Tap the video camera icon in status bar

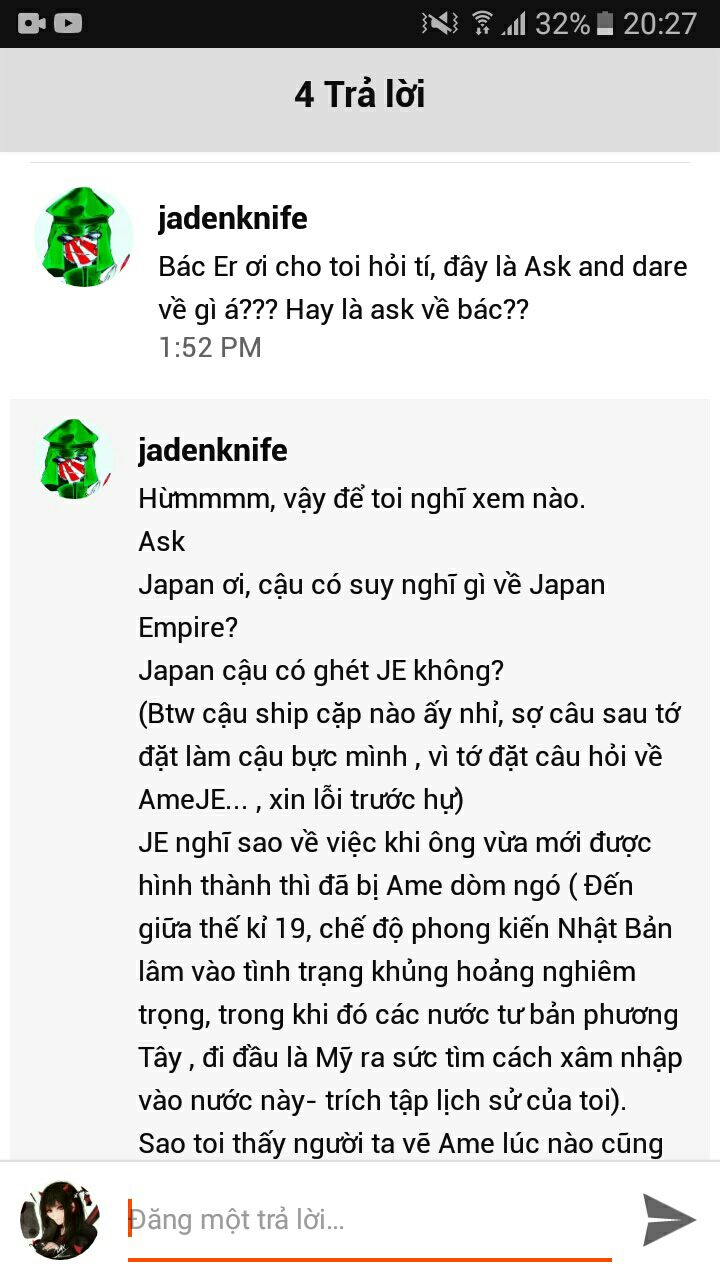tap(32, 22)
